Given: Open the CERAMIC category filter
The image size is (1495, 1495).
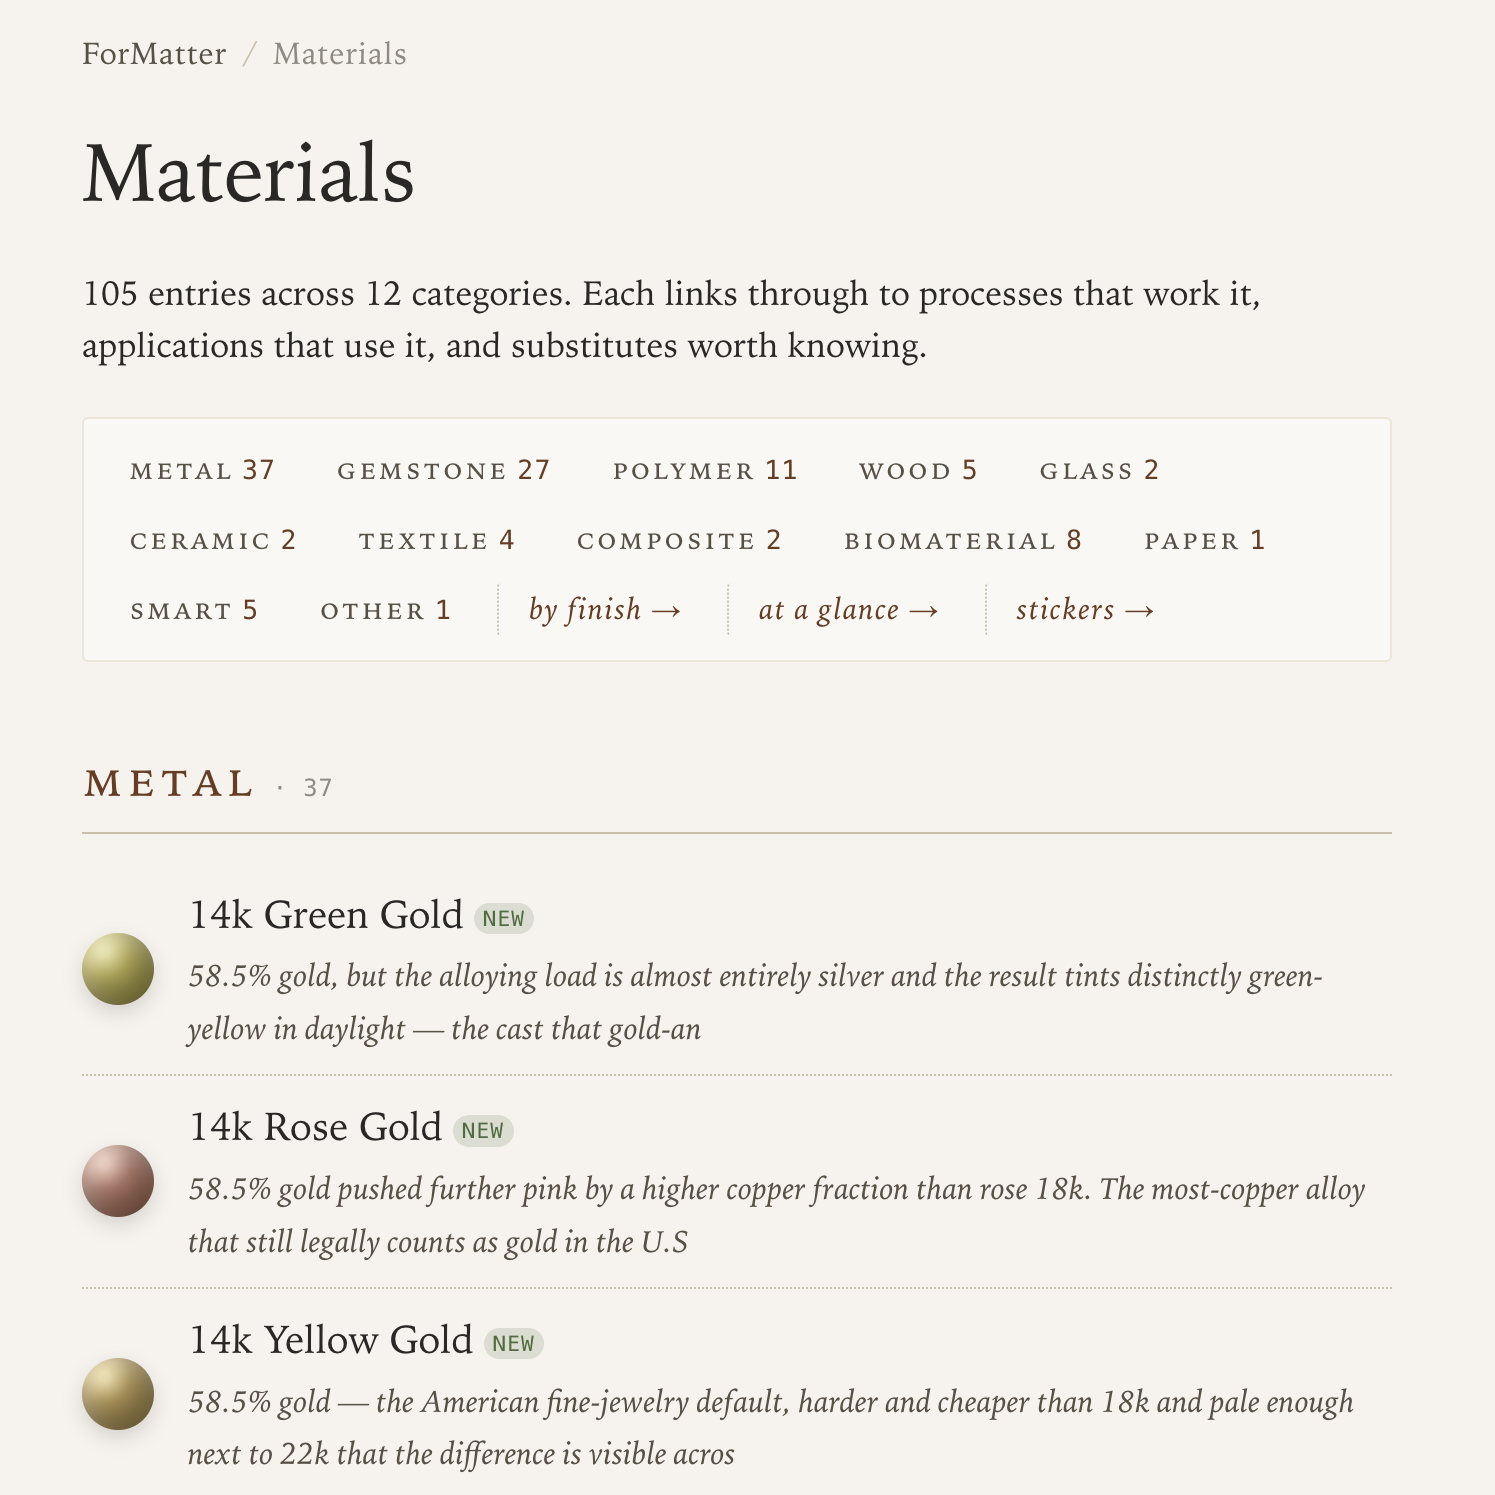Looking at the screenshot, I should (213, 540).
